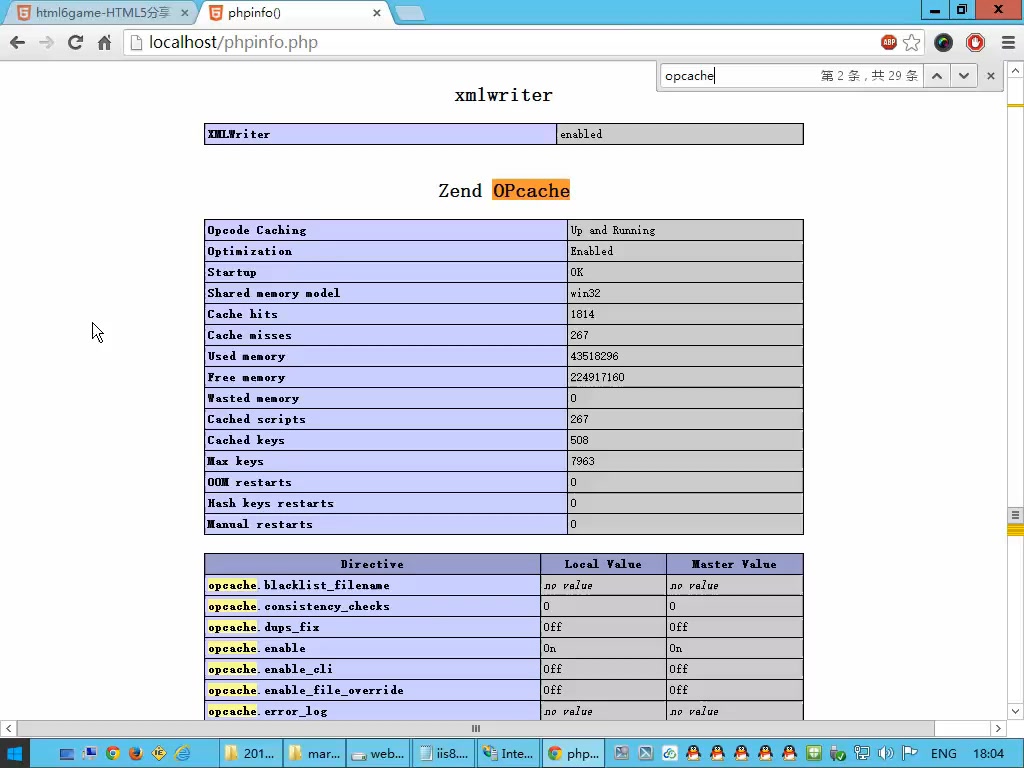This screenshot has width=1024, height=768.
Task: Go to previous find result
Action: (x=936, y=76)
